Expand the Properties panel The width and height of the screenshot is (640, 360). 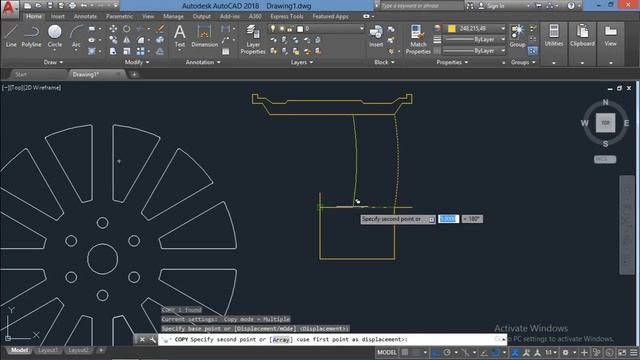(452, 62)
